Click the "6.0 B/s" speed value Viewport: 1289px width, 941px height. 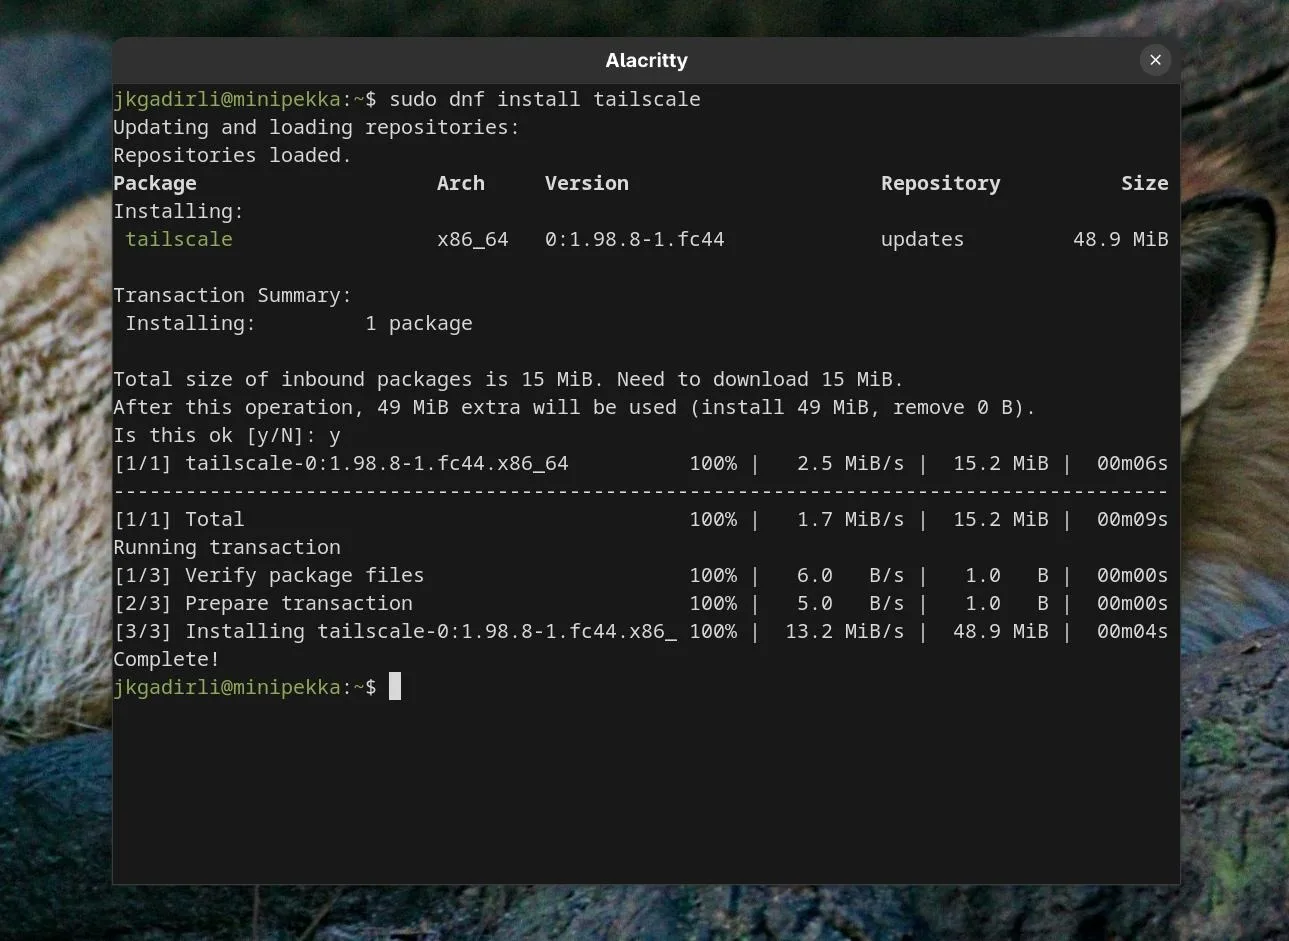[x=851, y=575]
